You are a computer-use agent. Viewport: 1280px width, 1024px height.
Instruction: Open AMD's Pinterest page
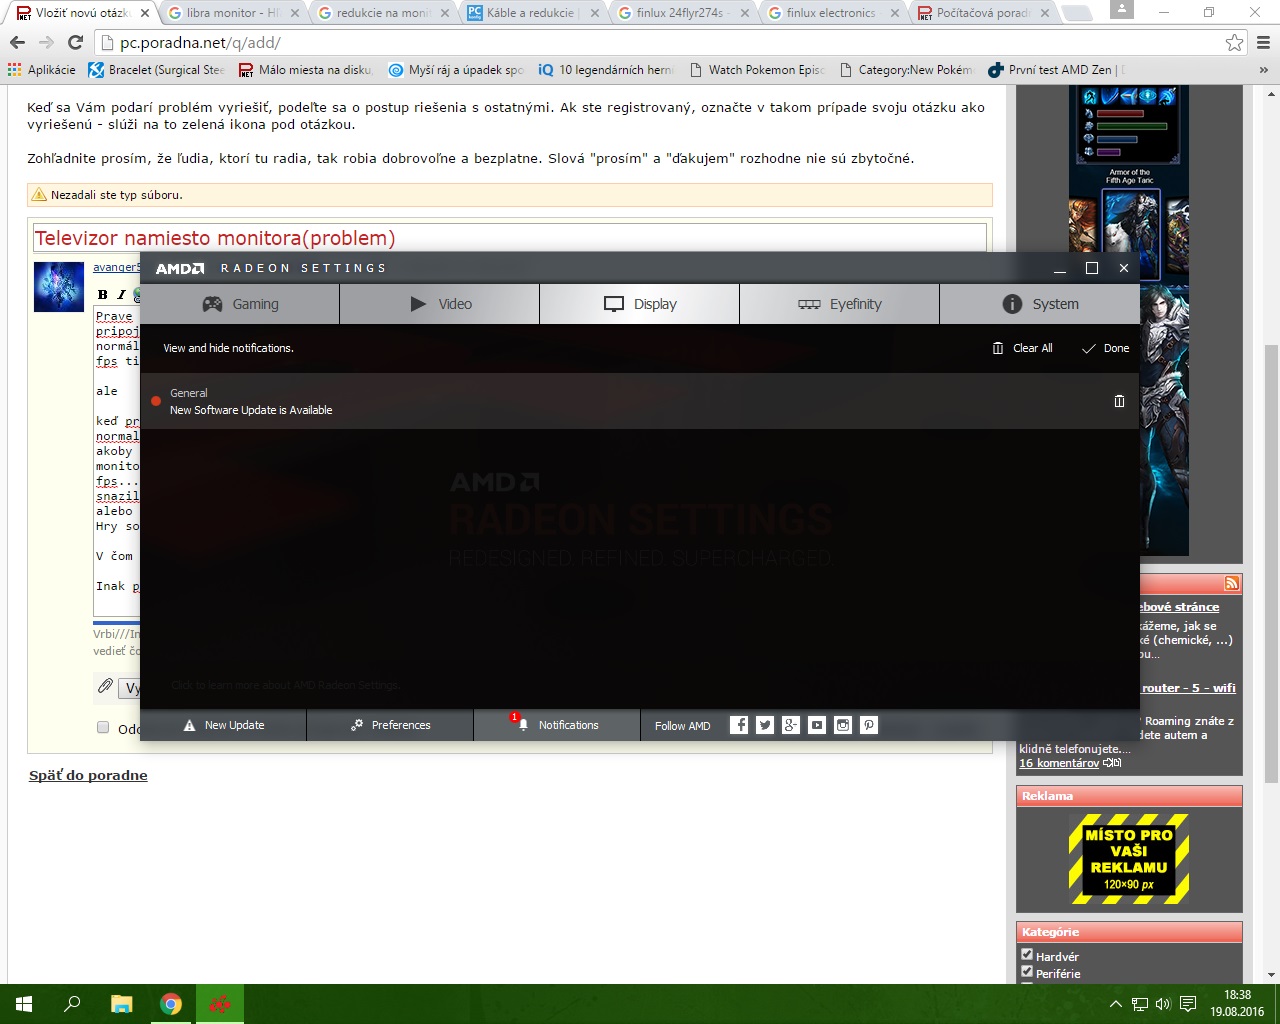point(869,725)
